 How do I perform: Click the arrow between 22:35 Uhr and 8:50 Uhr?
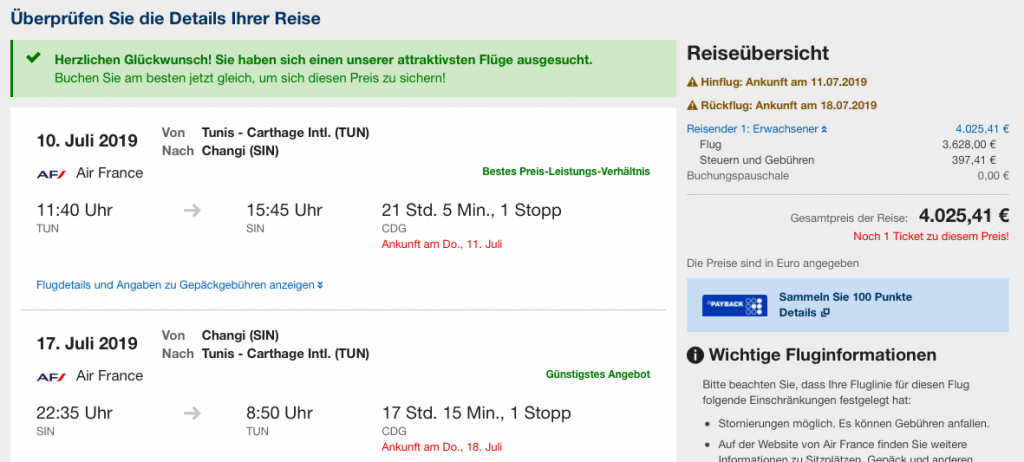tap(193, 412)
